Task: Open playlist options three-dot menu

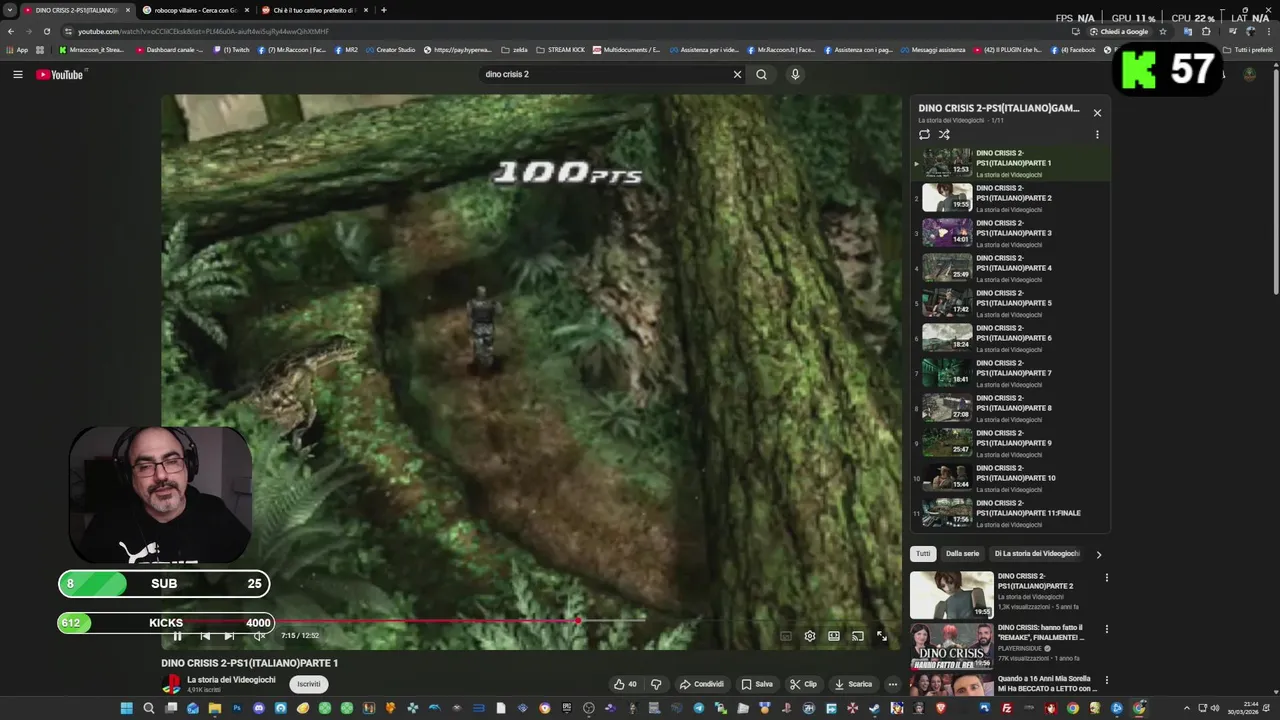Action: point(1097,134)
